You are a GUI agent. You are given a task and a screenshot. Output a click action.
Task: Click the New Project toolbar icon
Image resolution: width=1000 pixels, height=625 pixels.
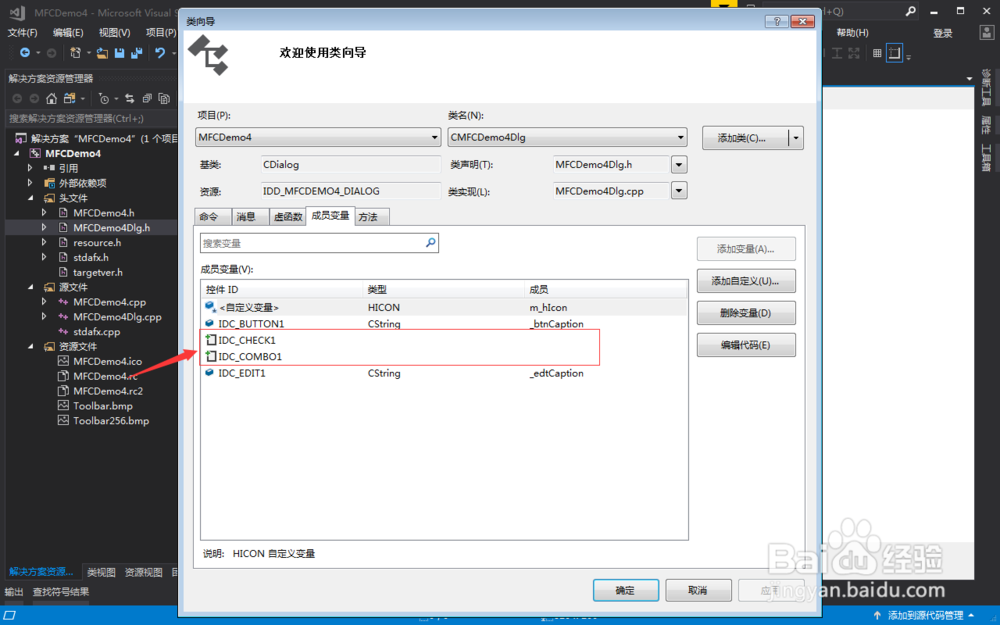tap(75, 53)
